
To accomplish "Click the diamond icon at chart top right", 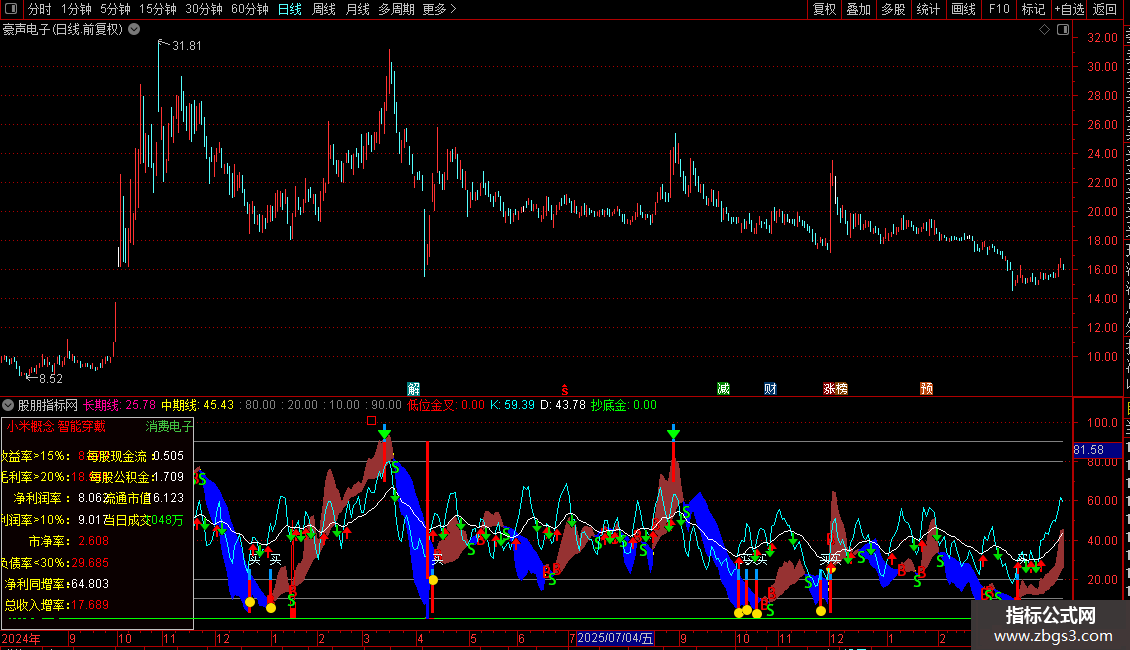I will tap(1044, 30).
